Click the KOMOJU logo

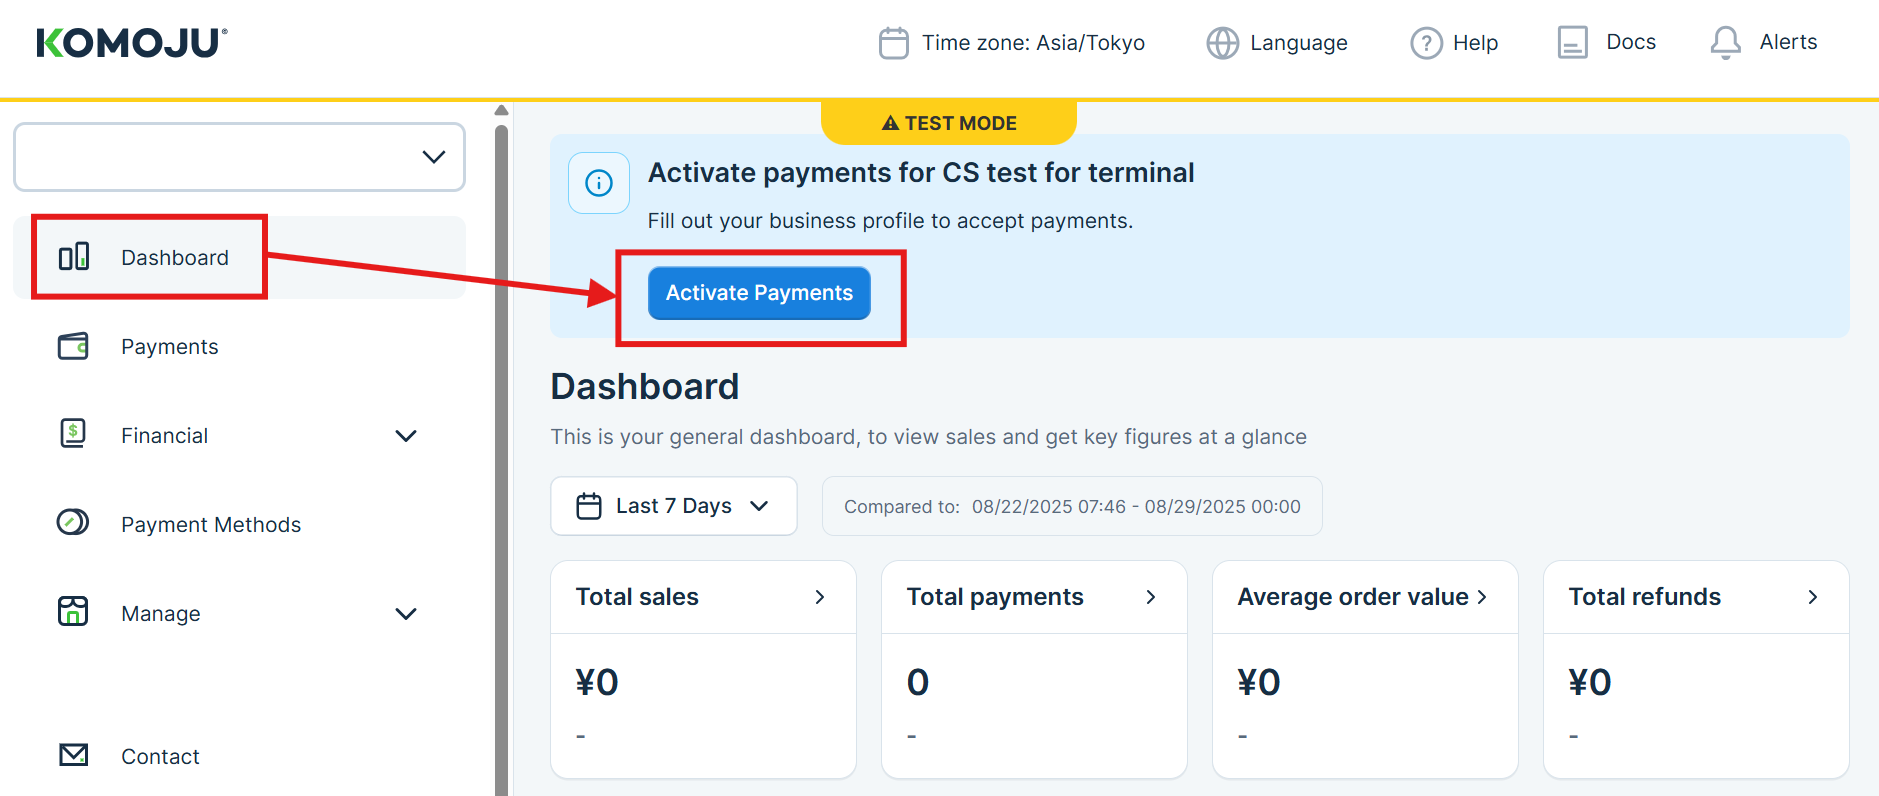(x=129, y=42)
